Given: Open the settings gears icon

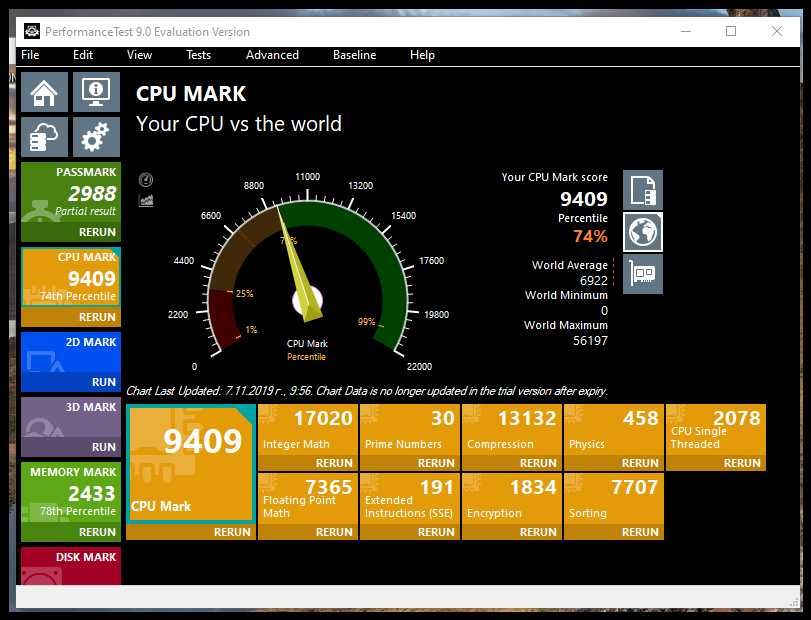Looking at the screenshot, I should pyautogui.click(x=96, y=137).
